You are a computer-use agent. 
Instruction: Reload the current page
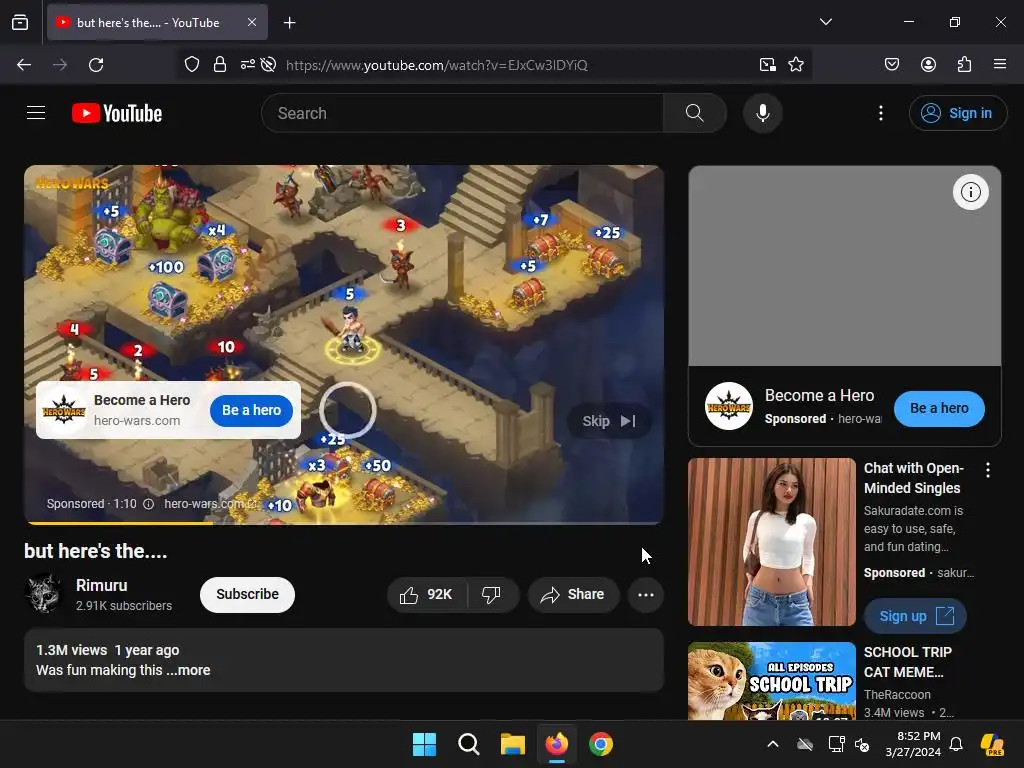click(96, 65)
